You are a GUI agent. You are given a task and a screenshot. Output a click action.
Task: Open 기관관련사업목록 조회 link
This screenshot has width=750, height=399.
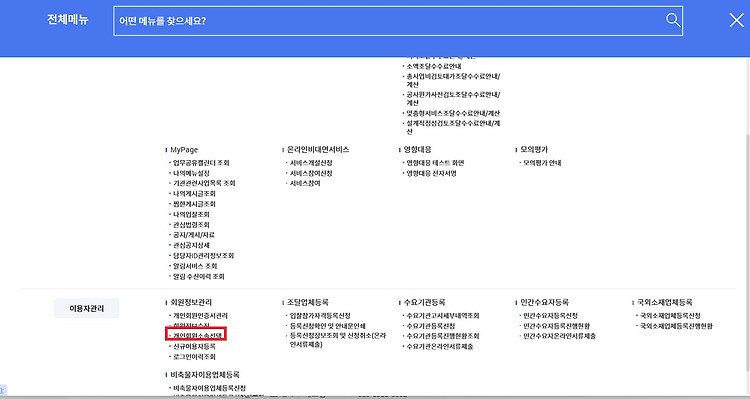[x=204, y=183]
